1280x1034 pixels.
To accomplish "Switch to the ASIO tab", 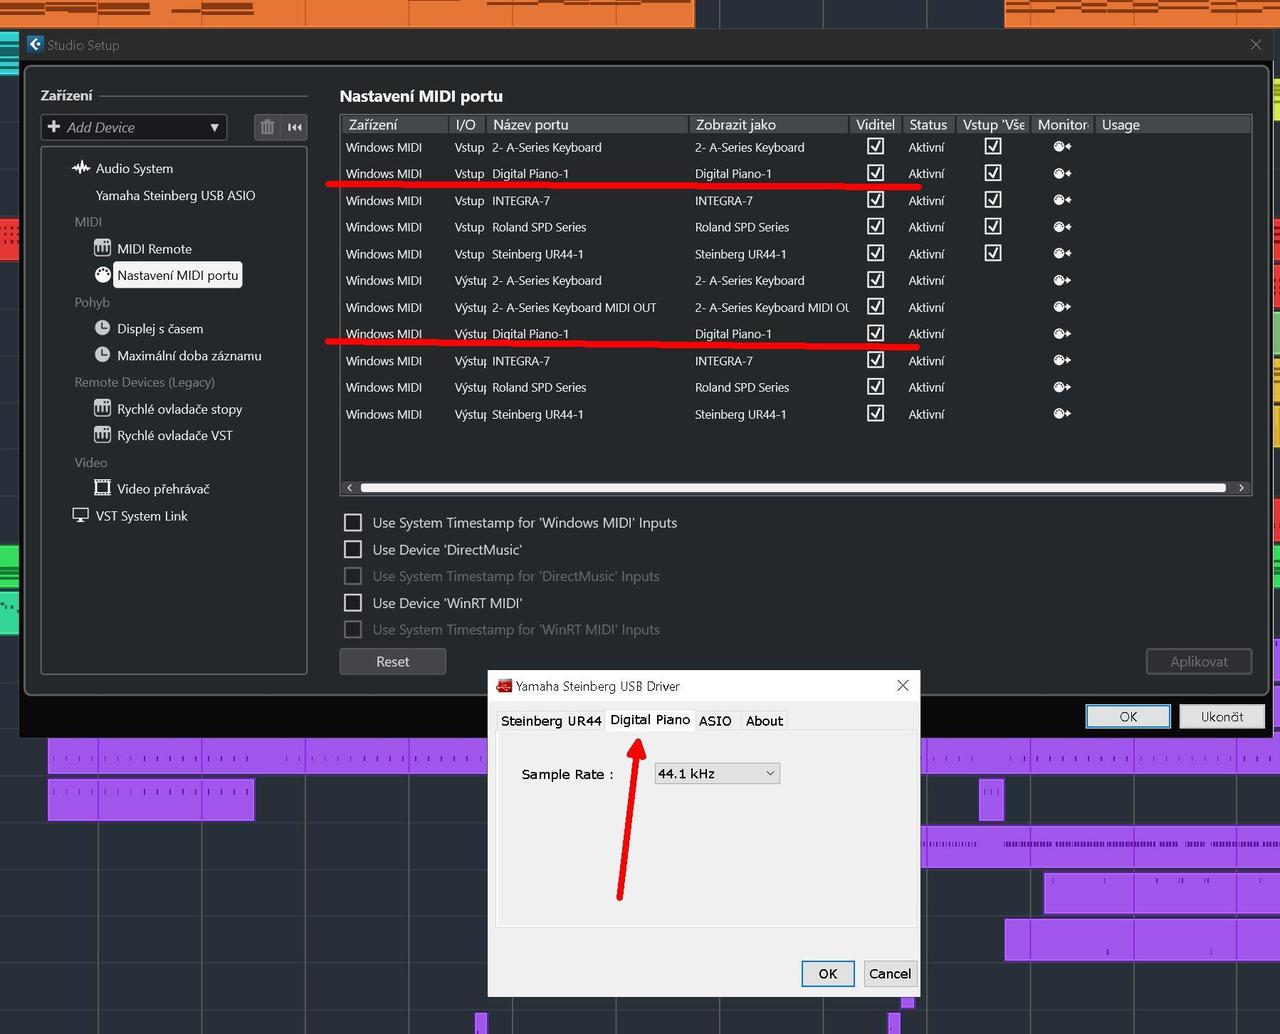I will tap(715, 721).
